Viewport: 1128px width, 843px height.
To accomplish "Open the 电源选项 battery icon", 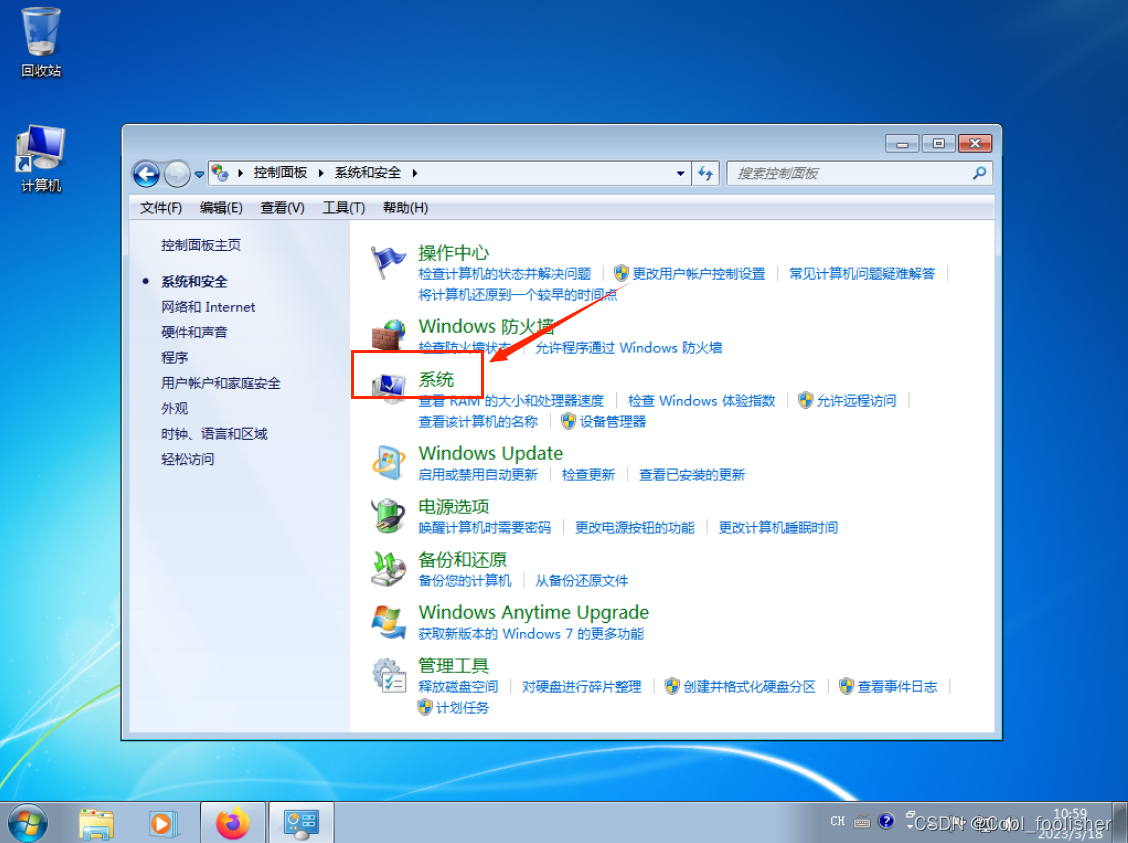I will coord(388,516).
